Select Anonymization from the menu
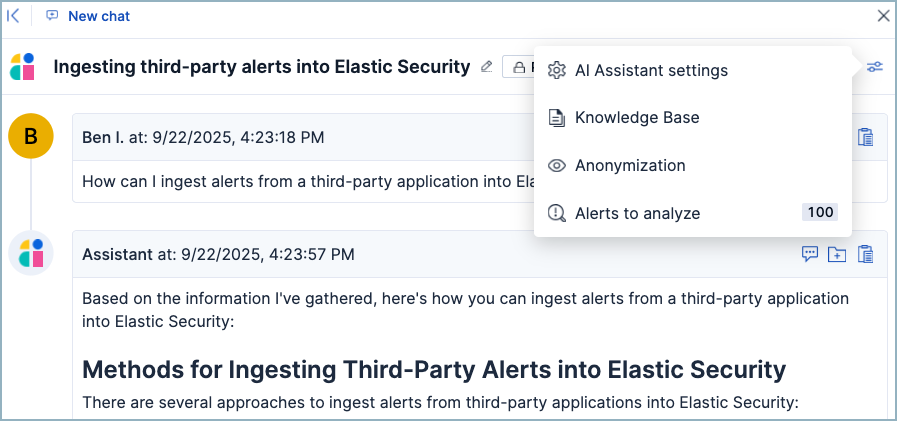Screen dimensions: 897x421 629,165
